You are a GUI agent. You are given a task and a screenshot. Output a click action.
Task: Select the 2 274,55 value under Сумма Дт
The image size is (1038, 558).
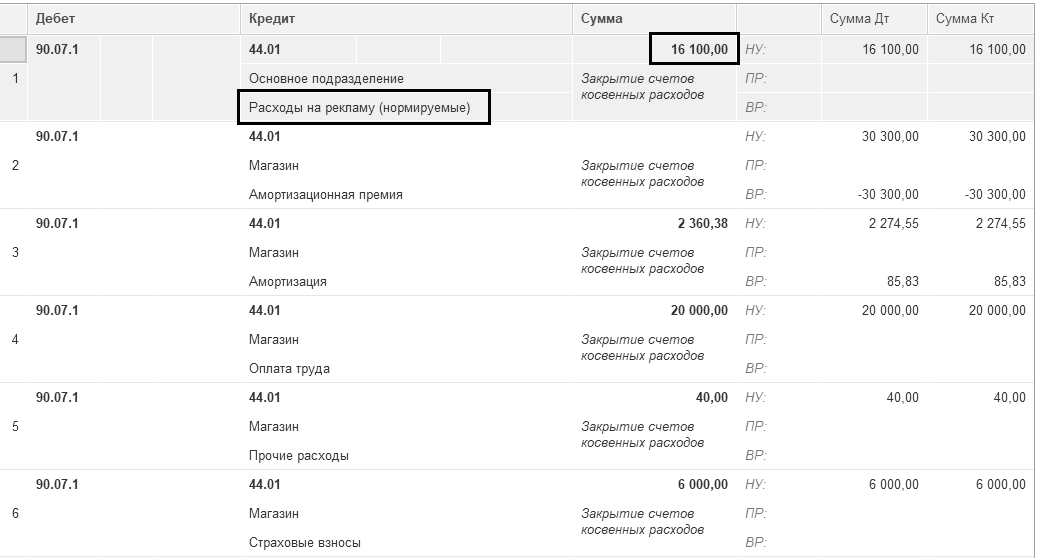click(x=890, y=223)
